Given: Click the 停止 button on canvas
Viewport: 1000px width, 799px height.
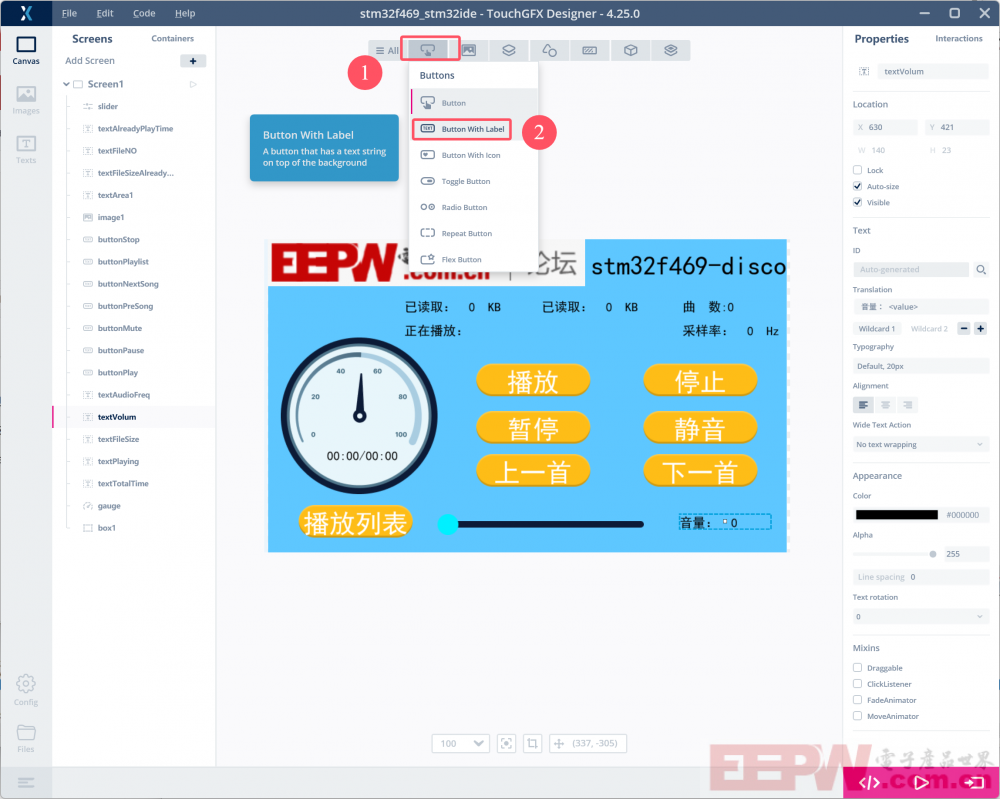Looking at the screenshot, I should (700, 381).
